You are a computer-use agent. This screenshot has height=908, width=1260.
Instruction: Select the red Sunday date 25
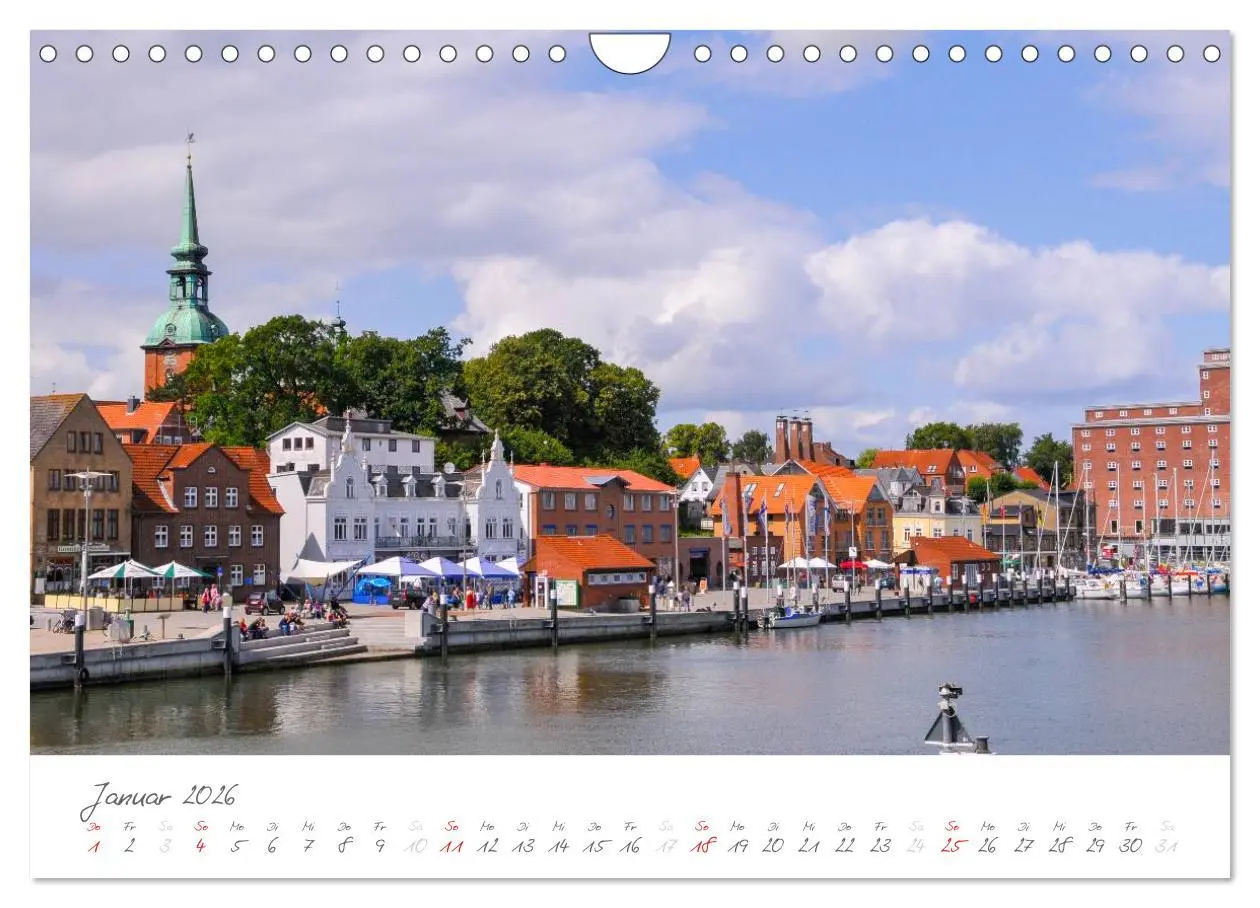coord(952,846)
